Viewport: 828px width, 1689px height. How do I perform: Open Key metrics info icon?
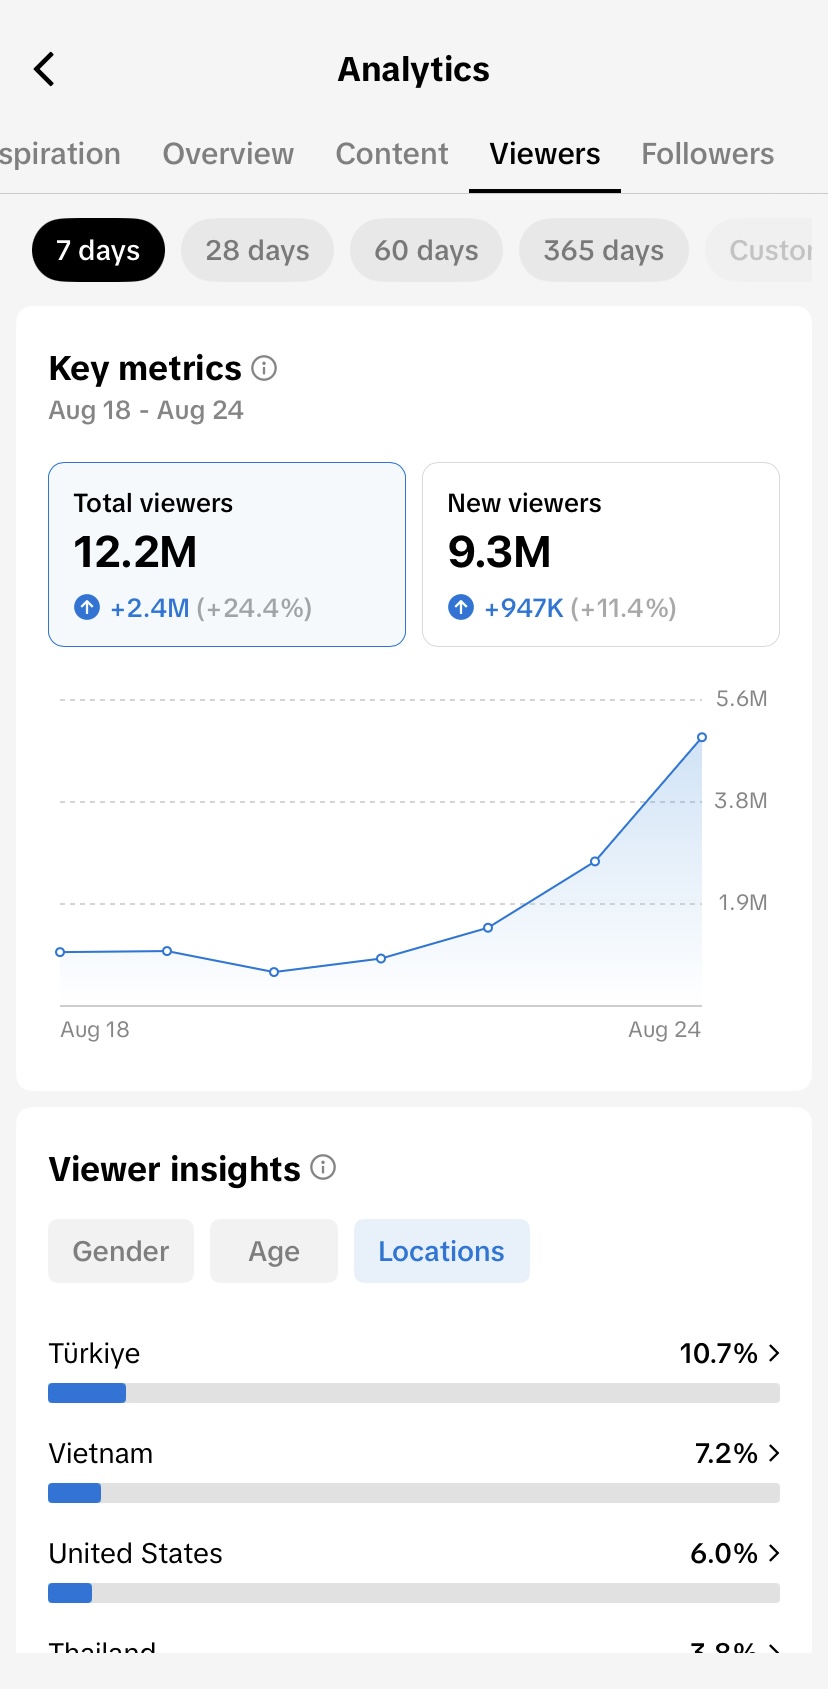tap(264, 368)
